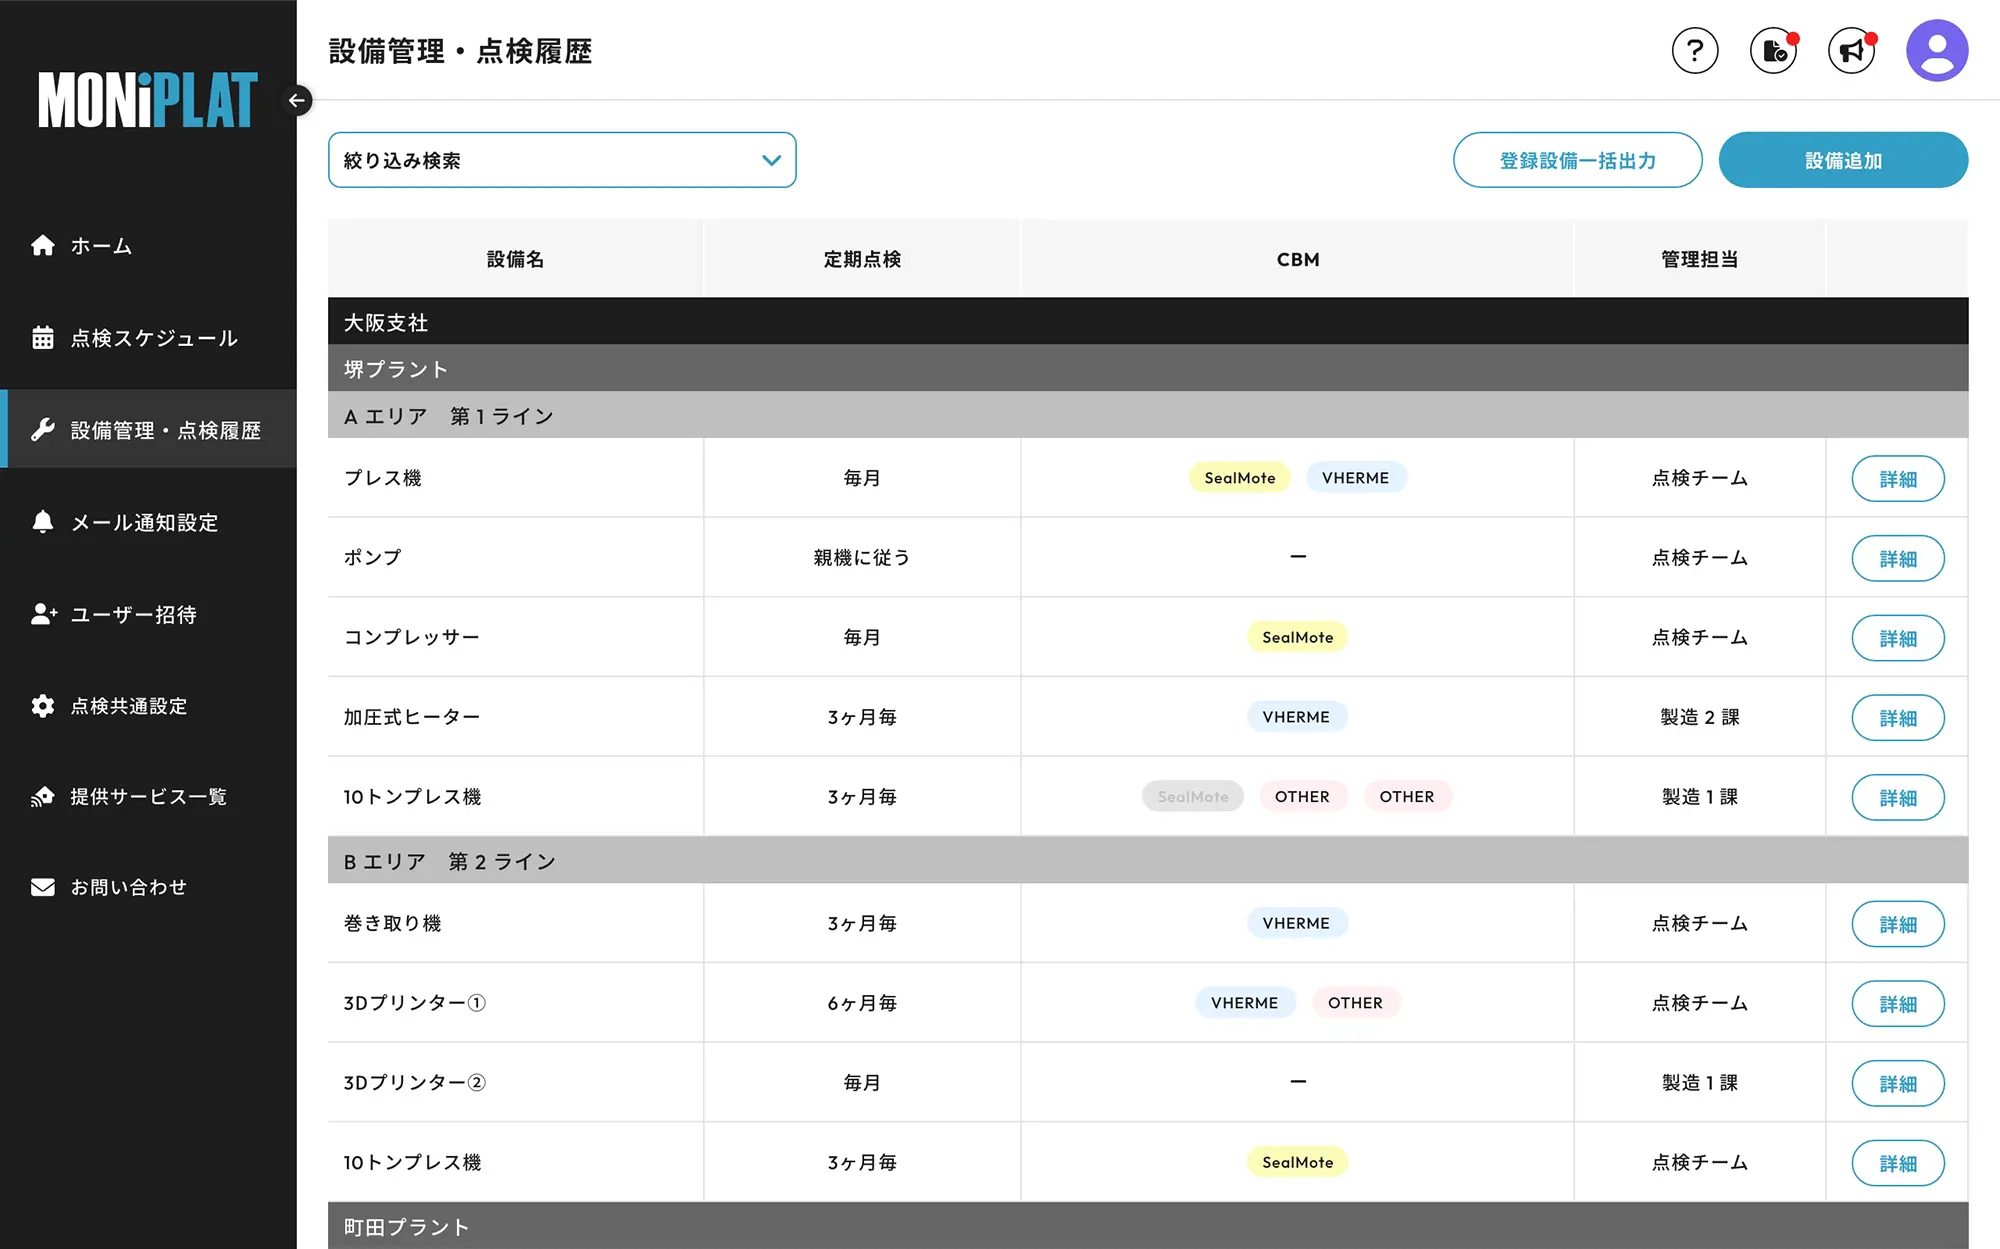Click 設備追加 button to add equipment
Image resolution: width=2000 pixels, height=1249 pixels.
point(1845,160)
